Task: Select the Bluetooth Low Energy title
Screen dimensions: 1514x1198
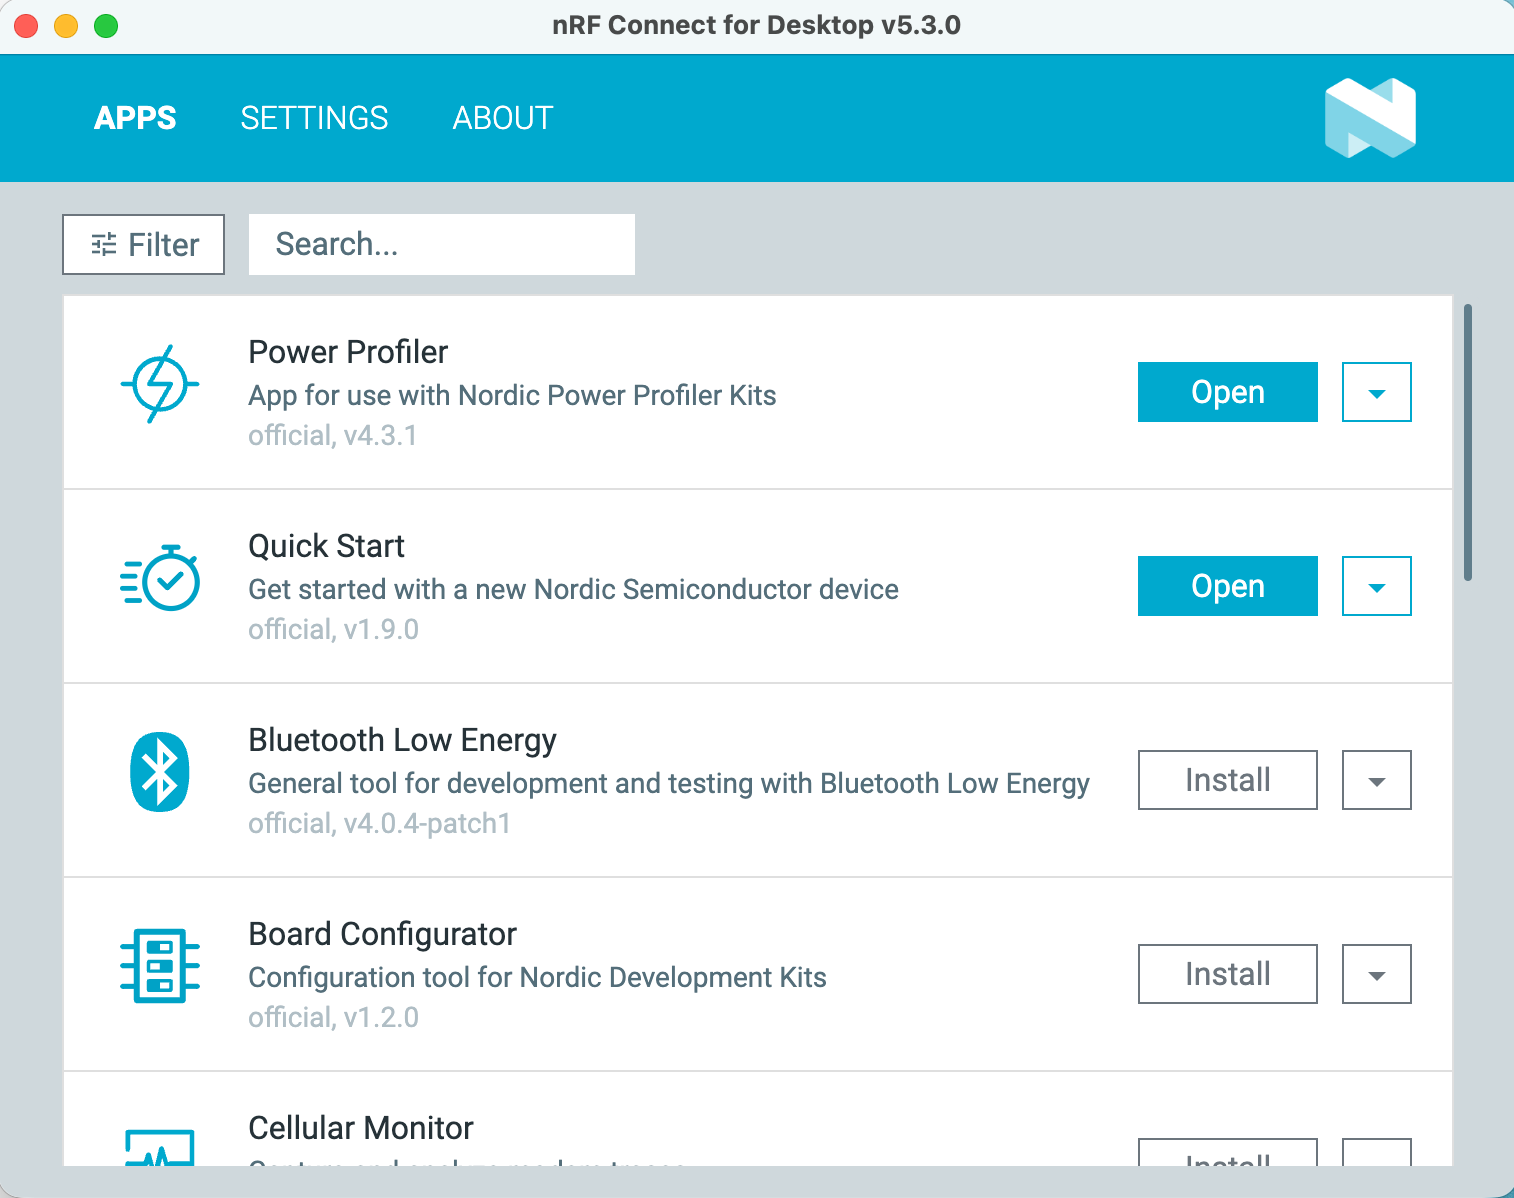Action: 402,740
